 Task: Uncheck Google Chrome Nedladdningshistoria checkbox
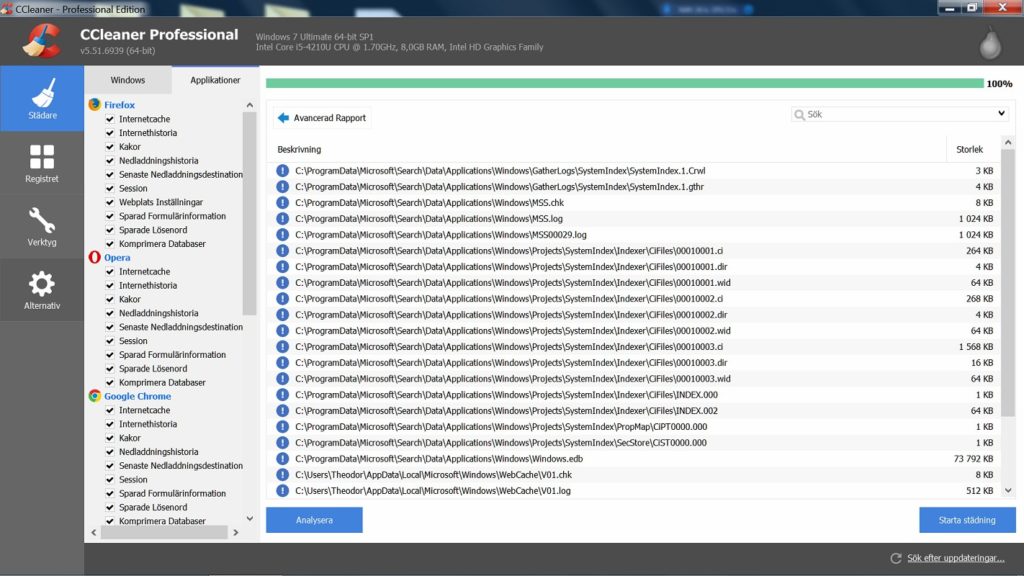coord(110,451)
